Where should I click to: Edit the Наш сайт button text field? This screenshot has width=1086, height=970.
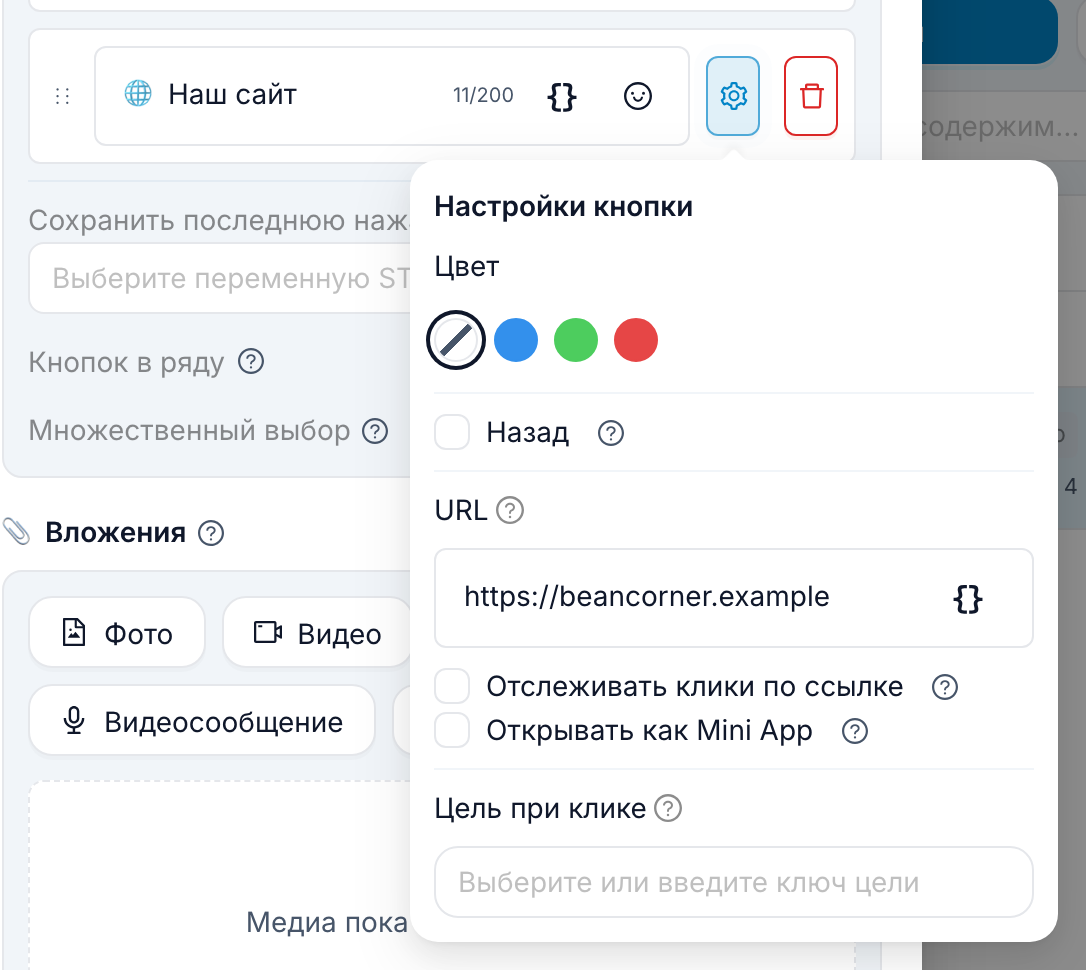click(391, 96)
